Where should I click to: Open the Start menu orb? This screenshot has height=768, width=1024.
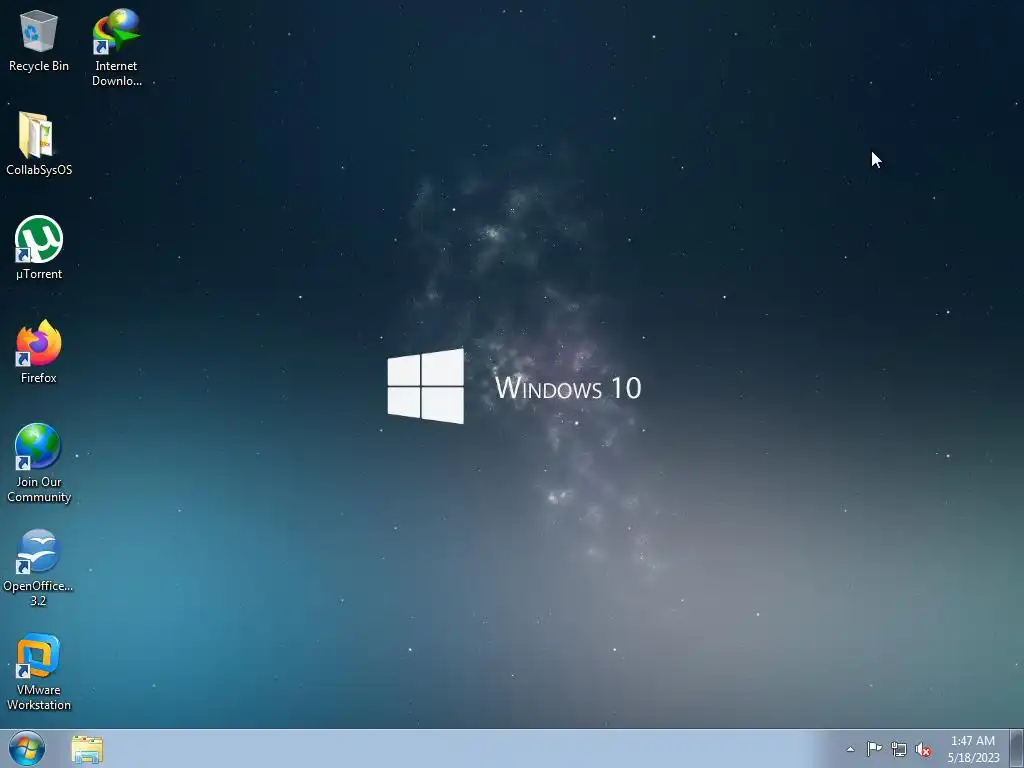(x=27, y=748)
